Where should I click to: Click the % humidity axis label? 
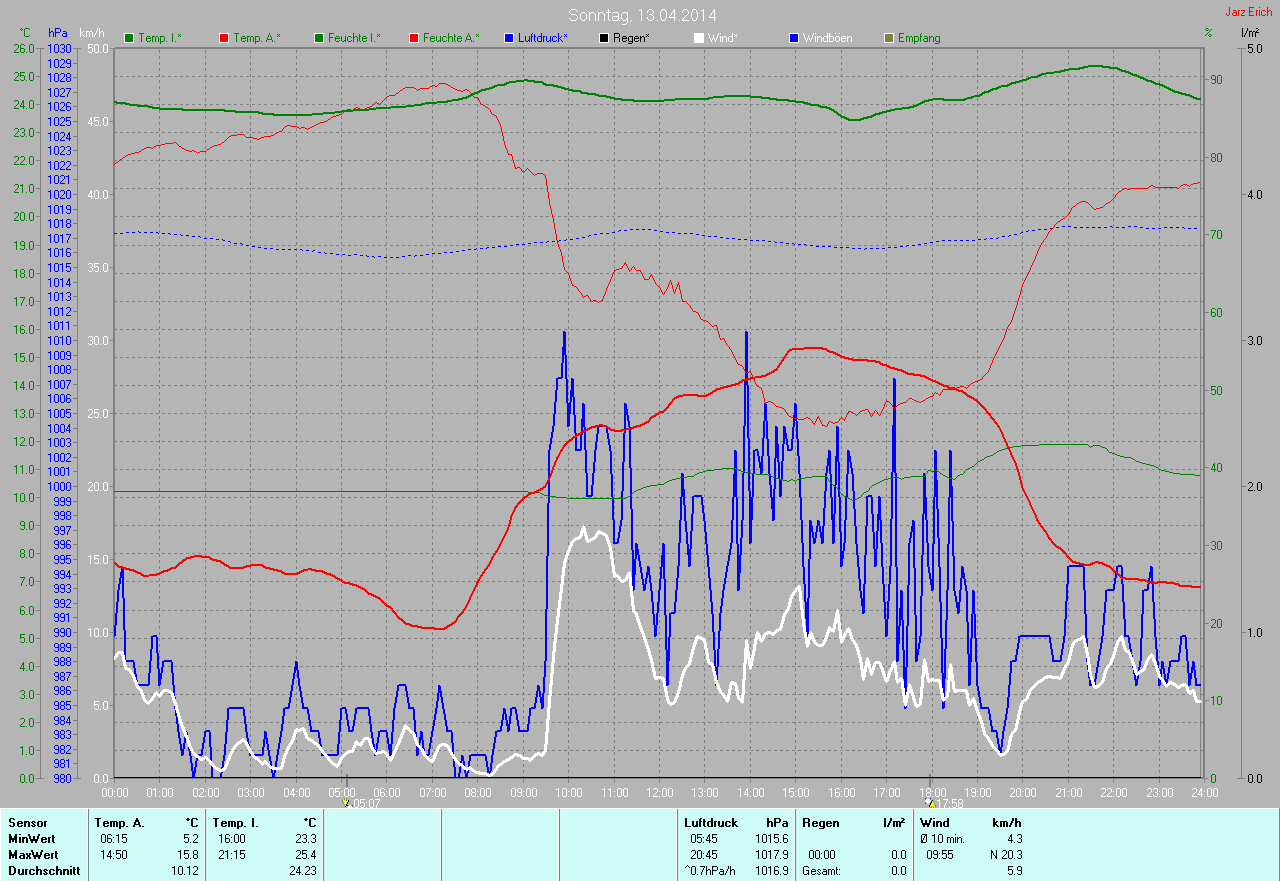tap(1208, 33)
